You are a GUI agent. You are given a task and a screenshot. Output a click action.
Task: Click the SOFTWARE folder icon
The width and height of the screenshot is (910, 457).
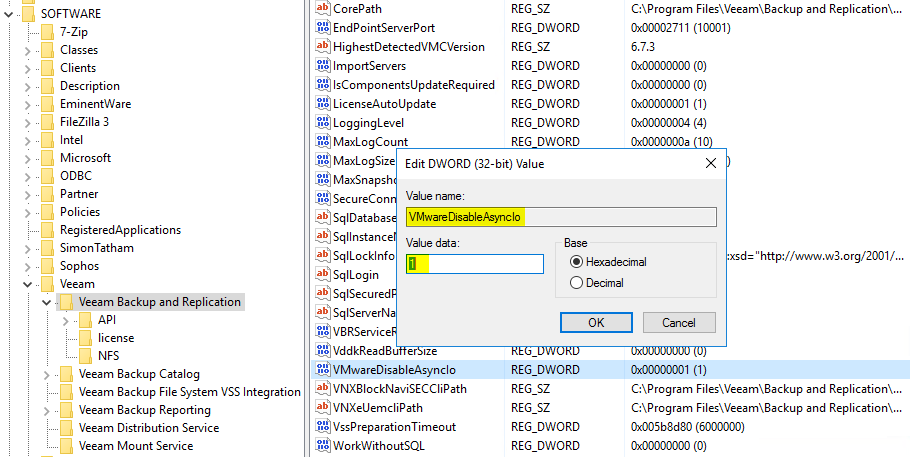(28, 14)
